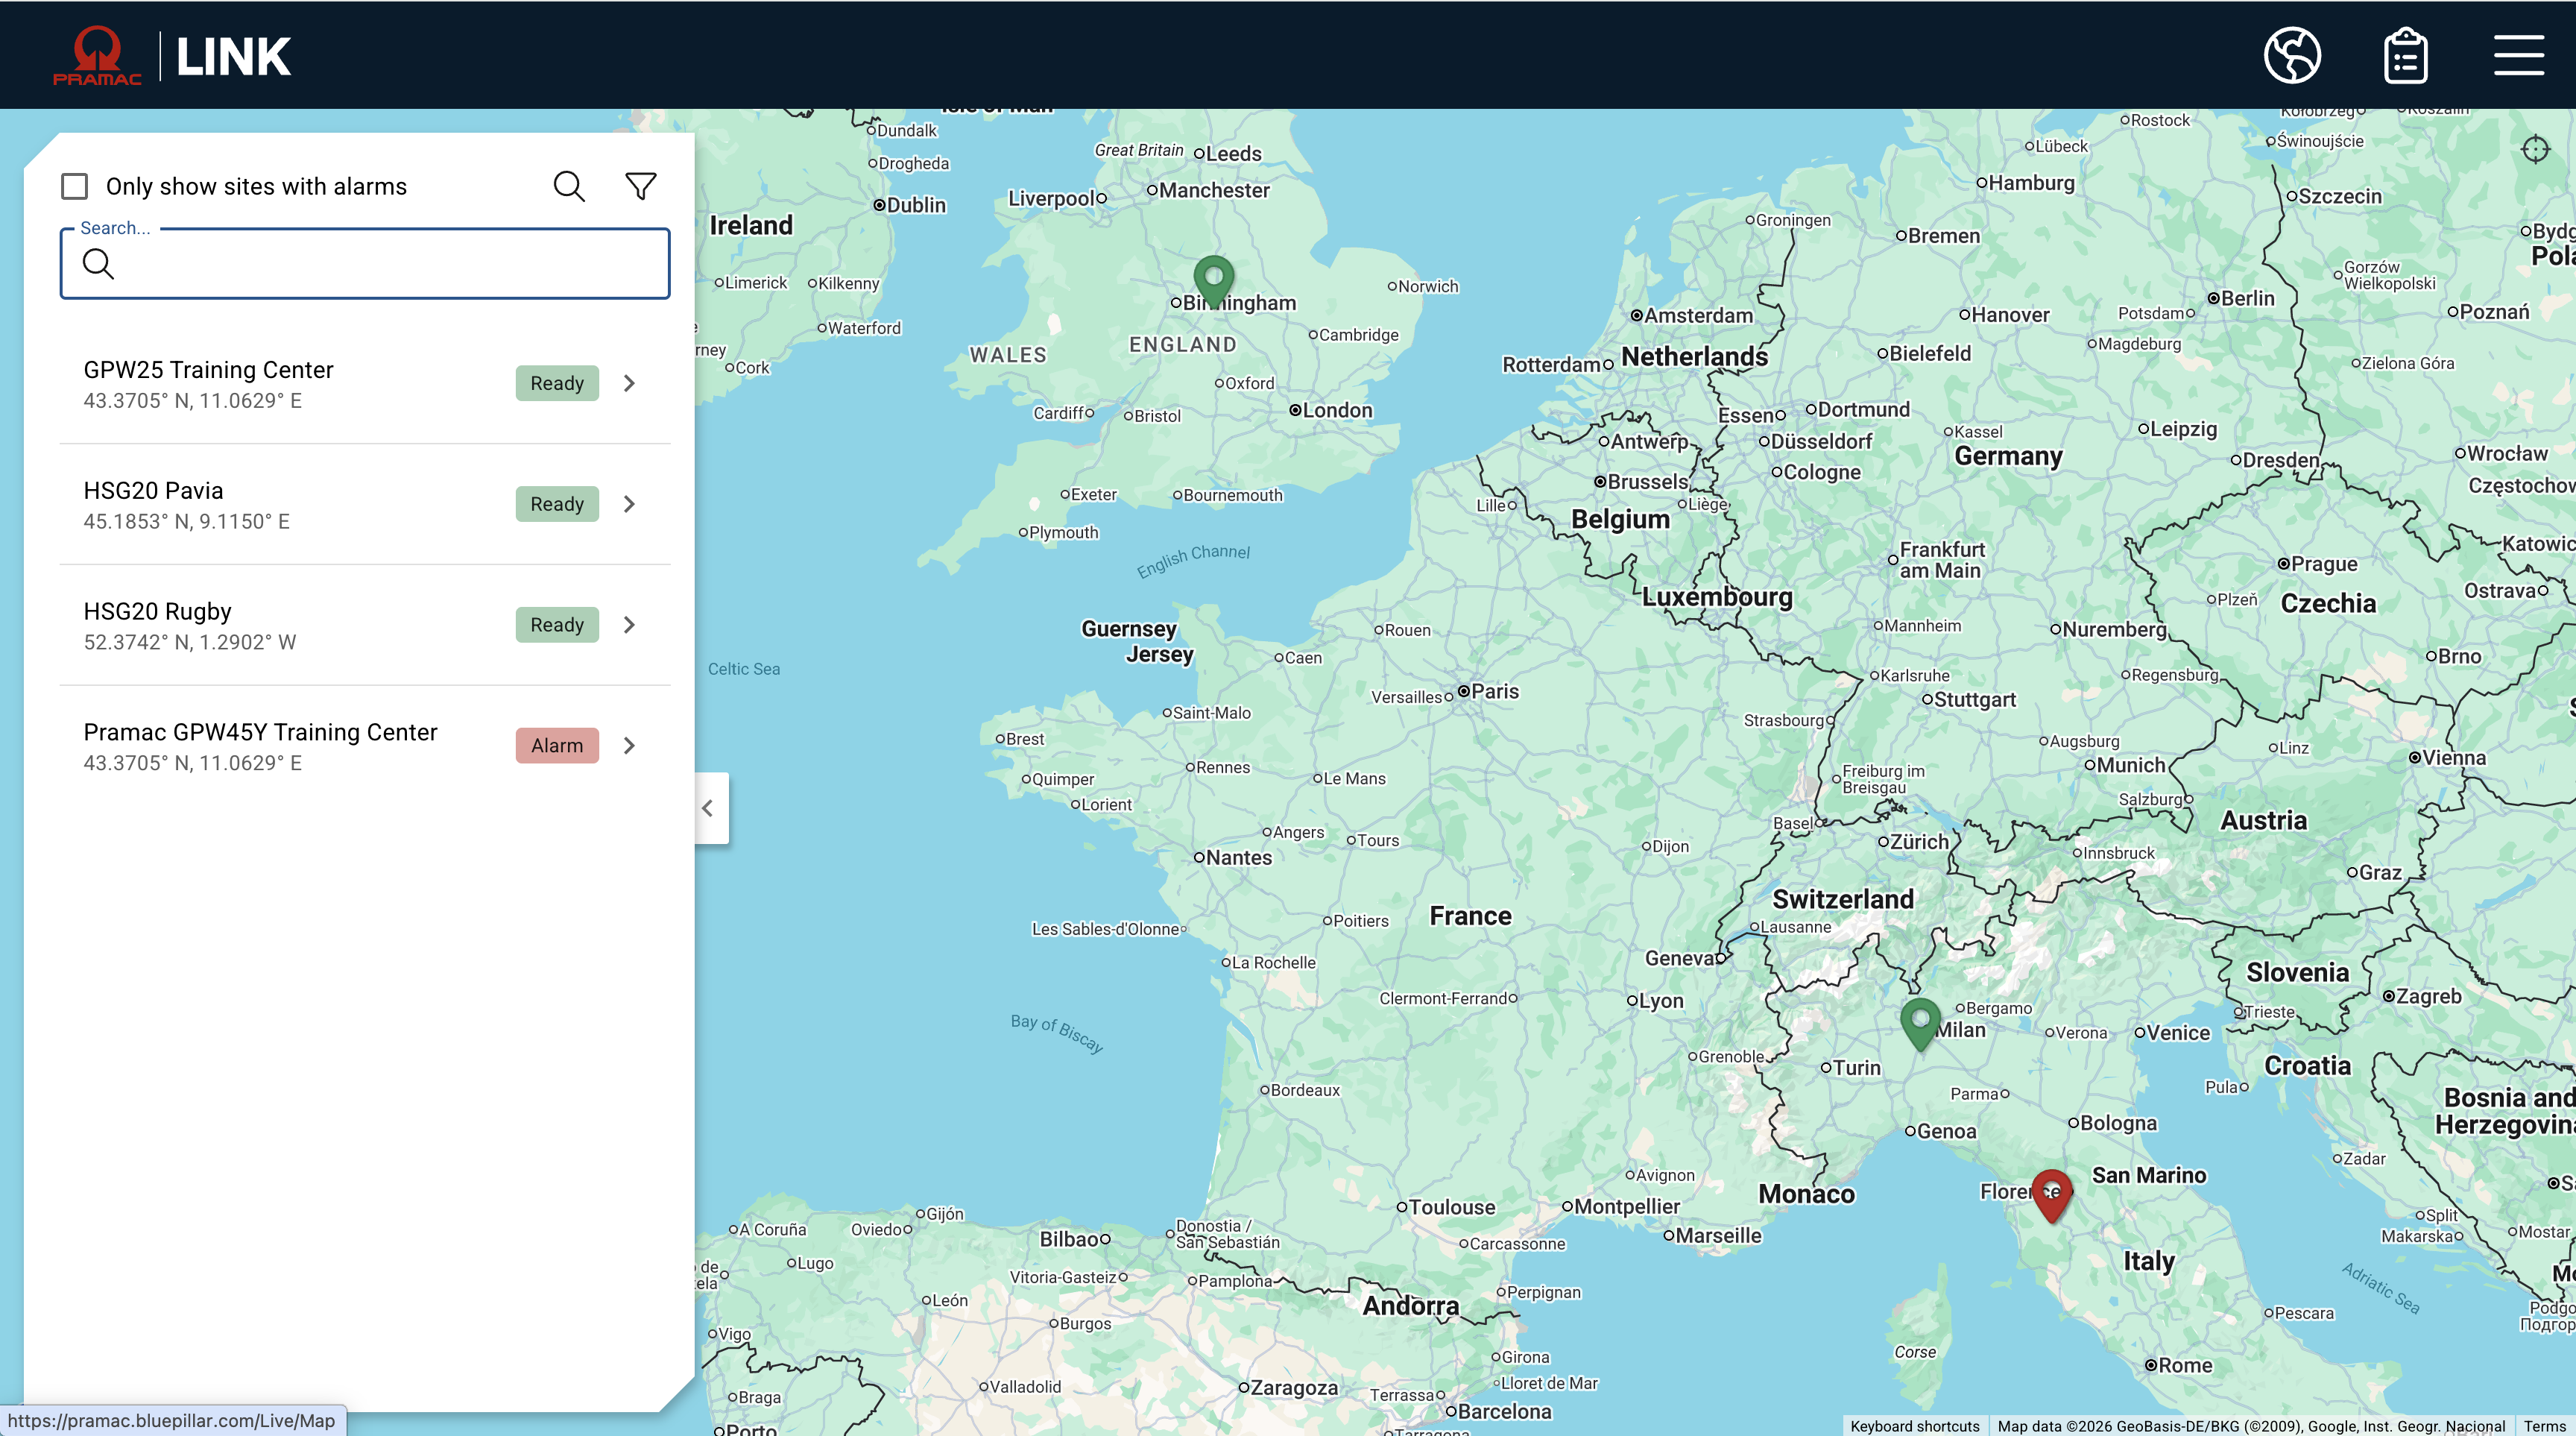
Task: Click the Ready badge for HSG20 Pavia
Action: [x=557, y=504]
